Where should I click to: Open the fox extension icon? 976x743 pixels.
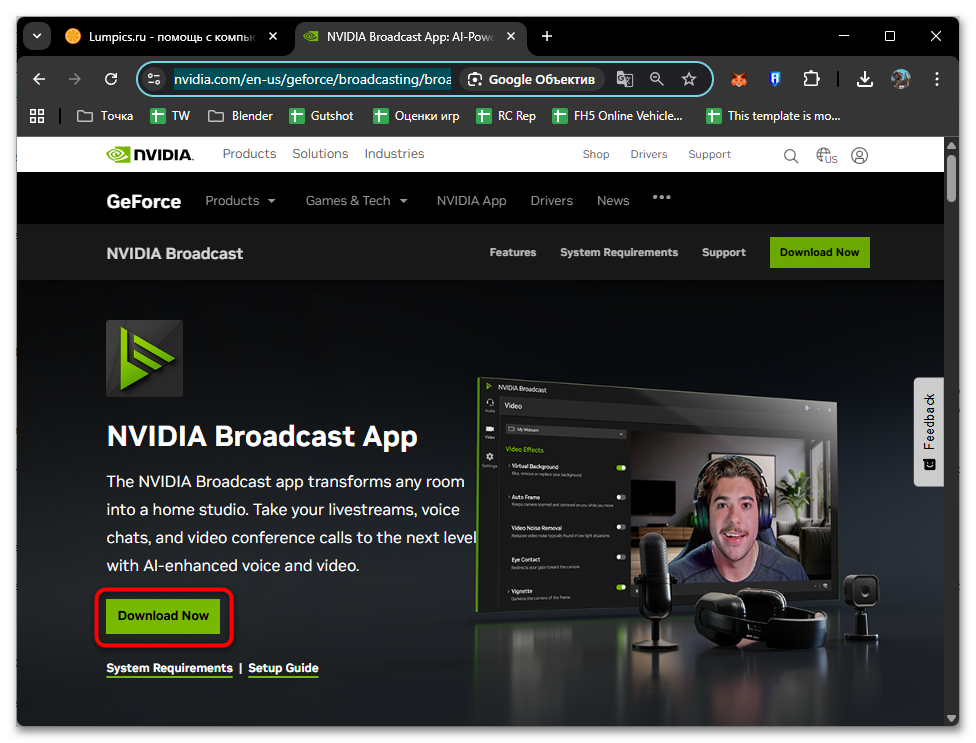point(739,79)
